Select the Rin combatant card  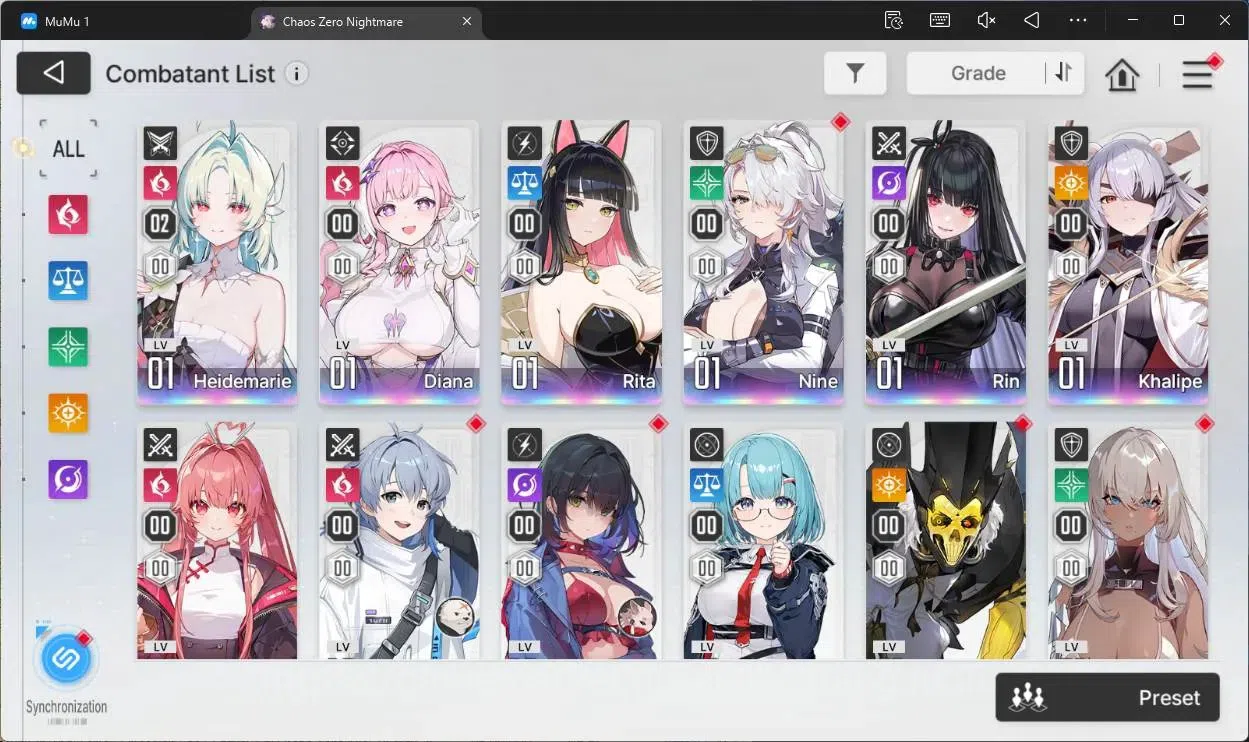(x=945, y=263)
